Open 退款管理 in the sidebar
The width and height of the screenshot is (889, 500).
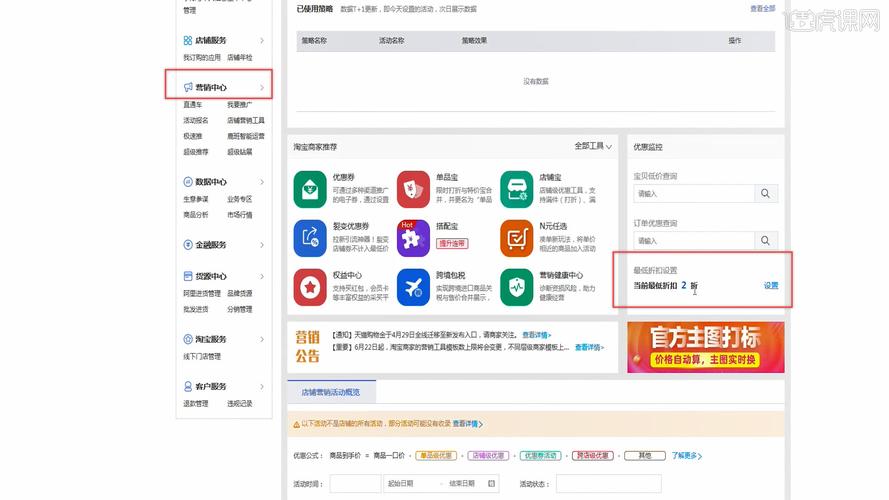[196, 404]
